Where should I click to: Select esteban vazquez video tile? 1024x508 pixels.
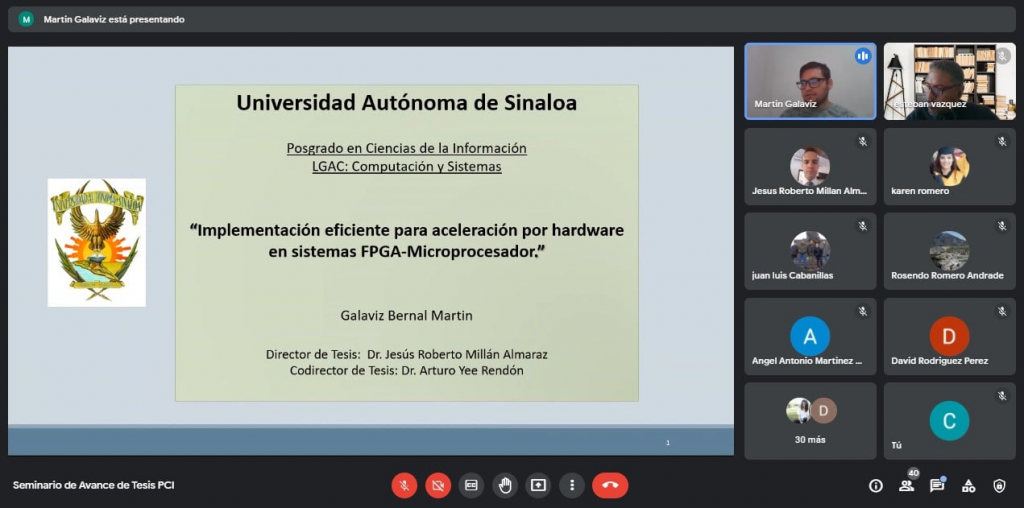(950, 82)
